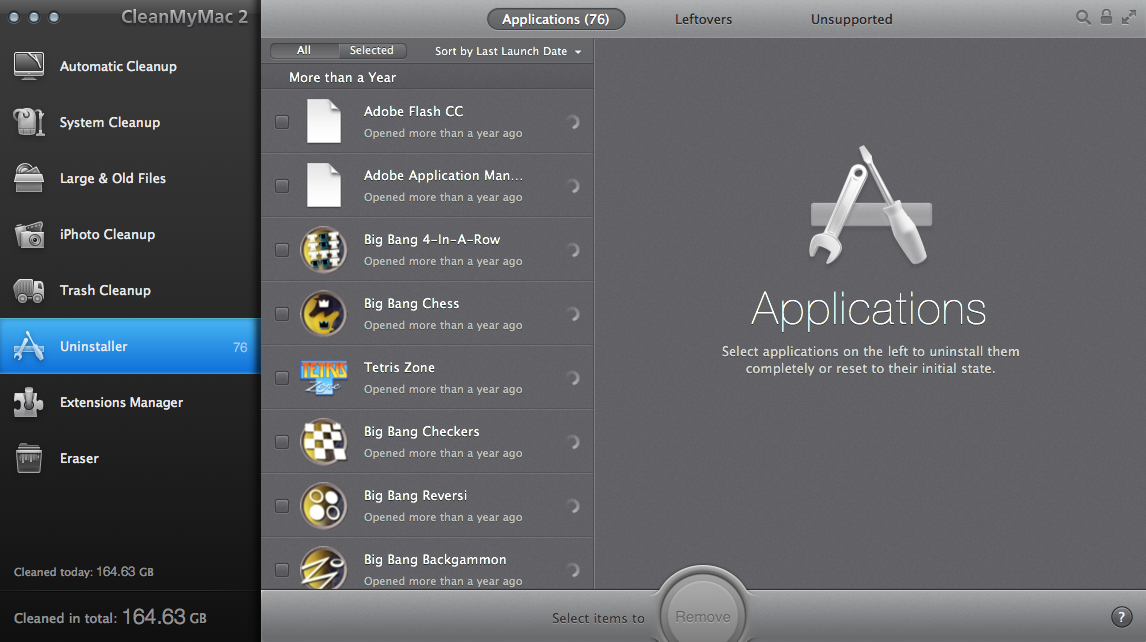Image resolution: width=1146 pixels, height=642 pixels.
Task: Switch to Applications (76) tab
Action: 555,19
